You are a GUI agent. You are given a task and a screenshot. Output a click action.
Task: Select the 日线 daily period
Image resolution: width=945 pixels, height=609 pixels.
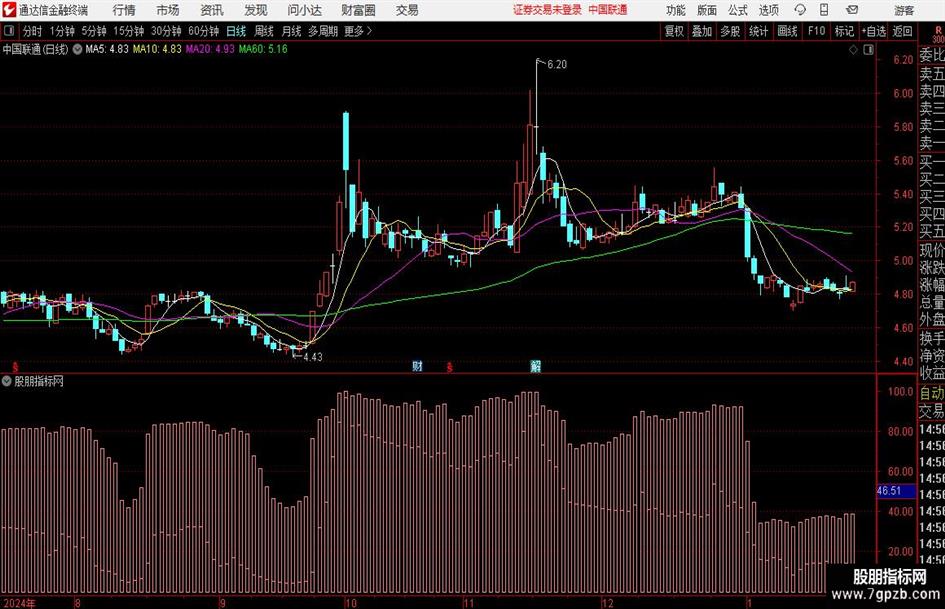tap(236, 31)
